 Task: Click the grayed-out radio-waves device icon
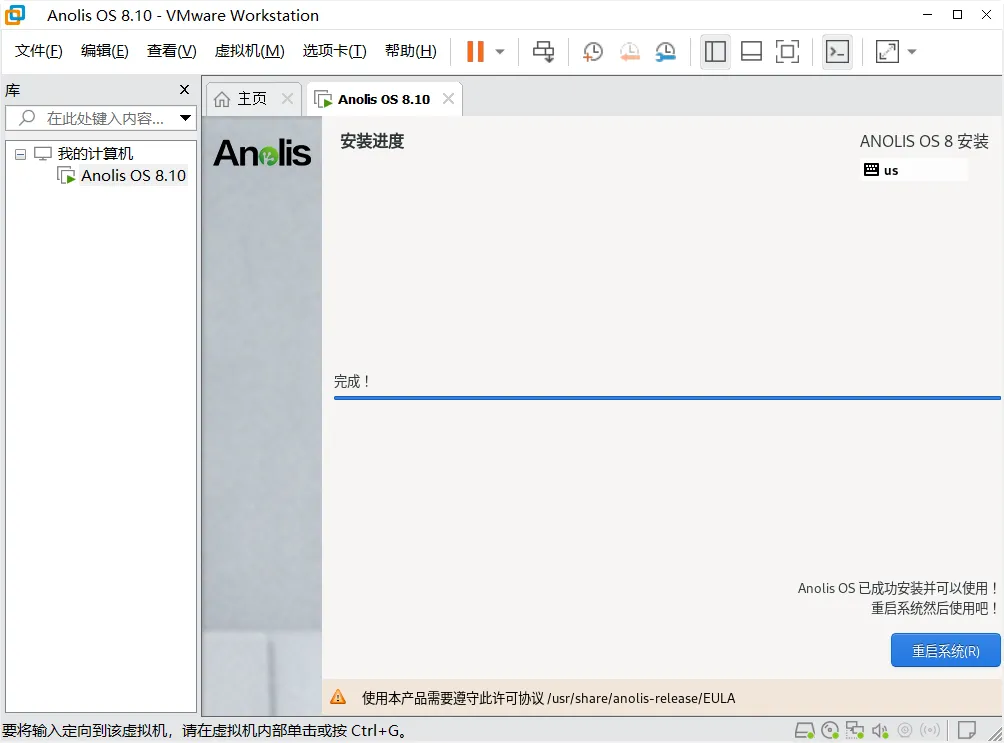930,730
